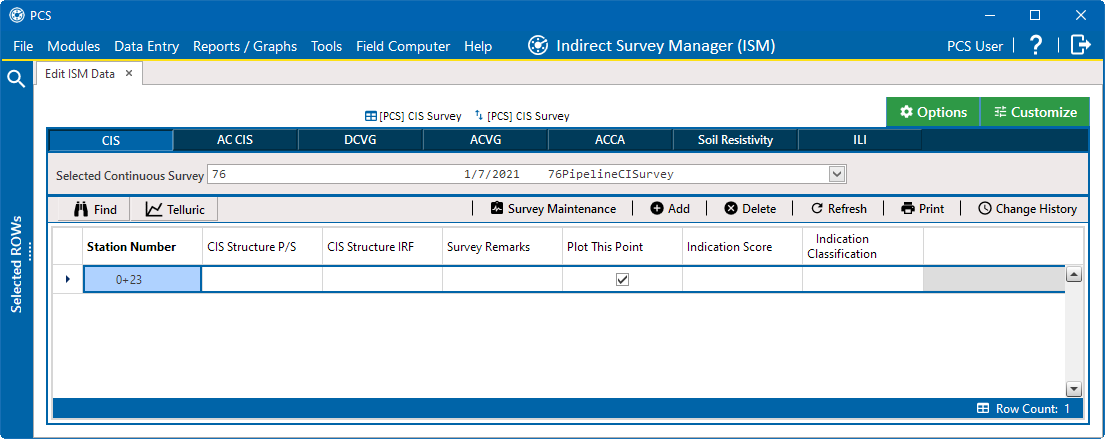This screenshot has width=1105, height=439.
Task: Sort by CIS Structure P/S column header
Action: point(262,247)
